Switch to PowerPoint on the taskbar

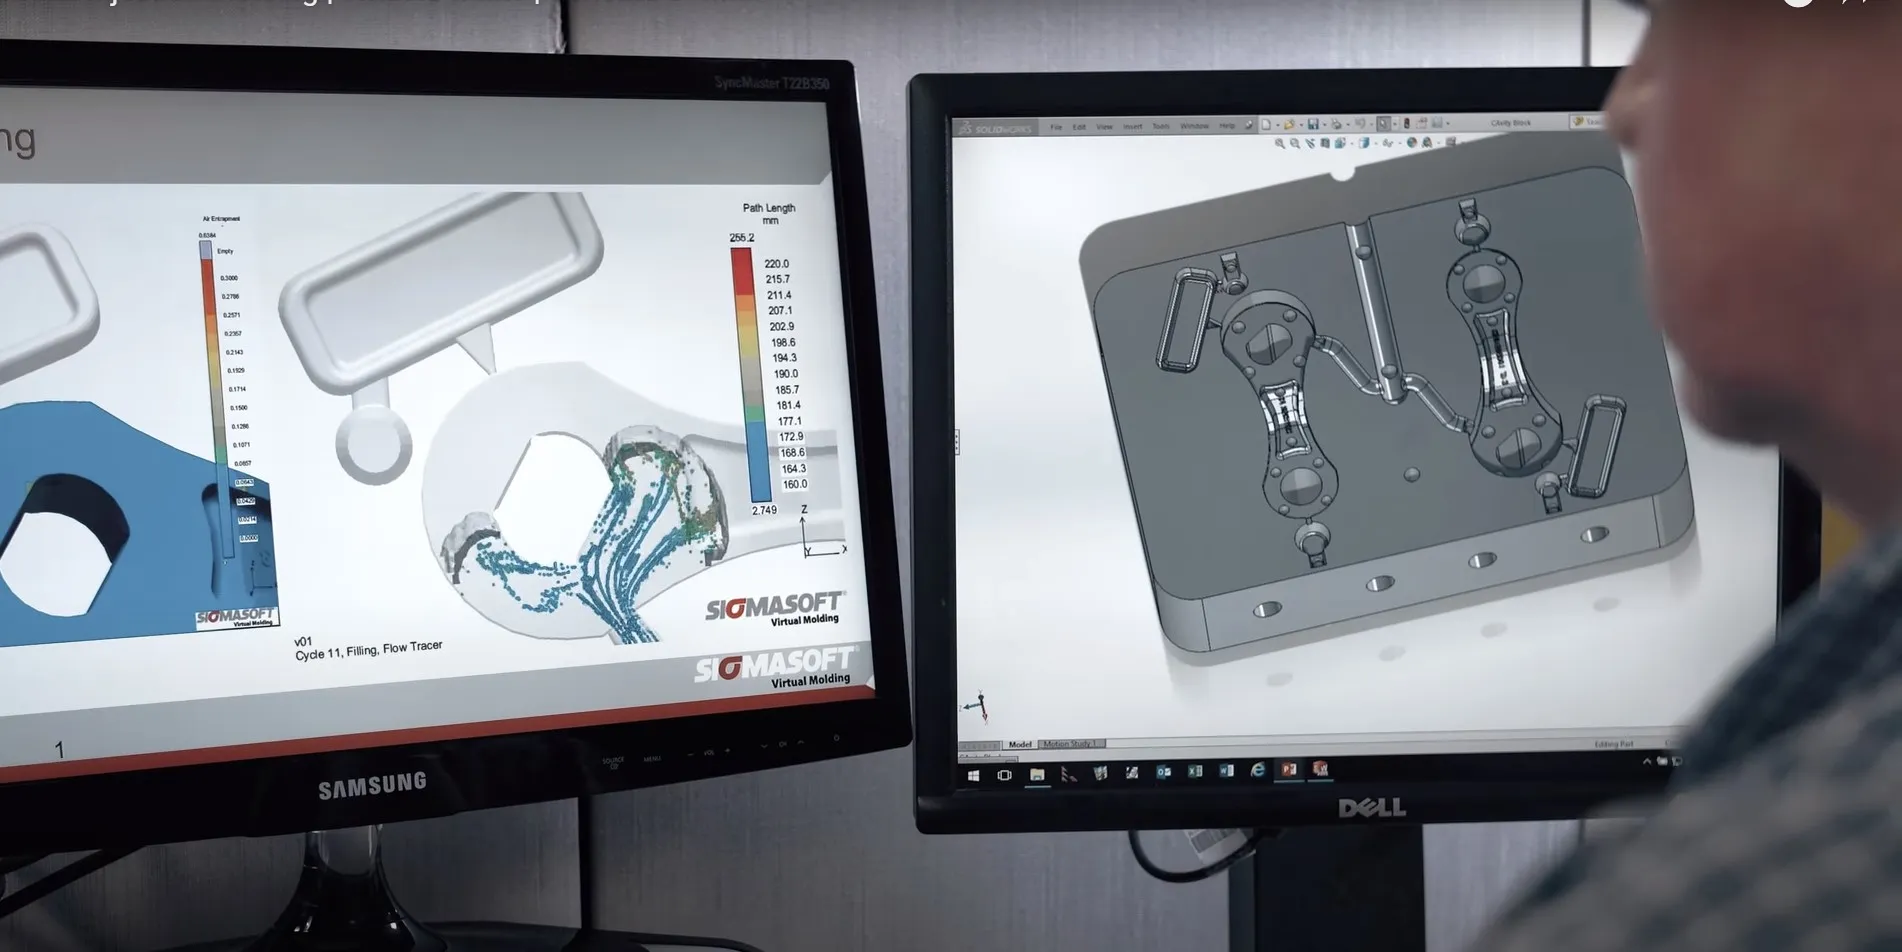(1289, 769)
